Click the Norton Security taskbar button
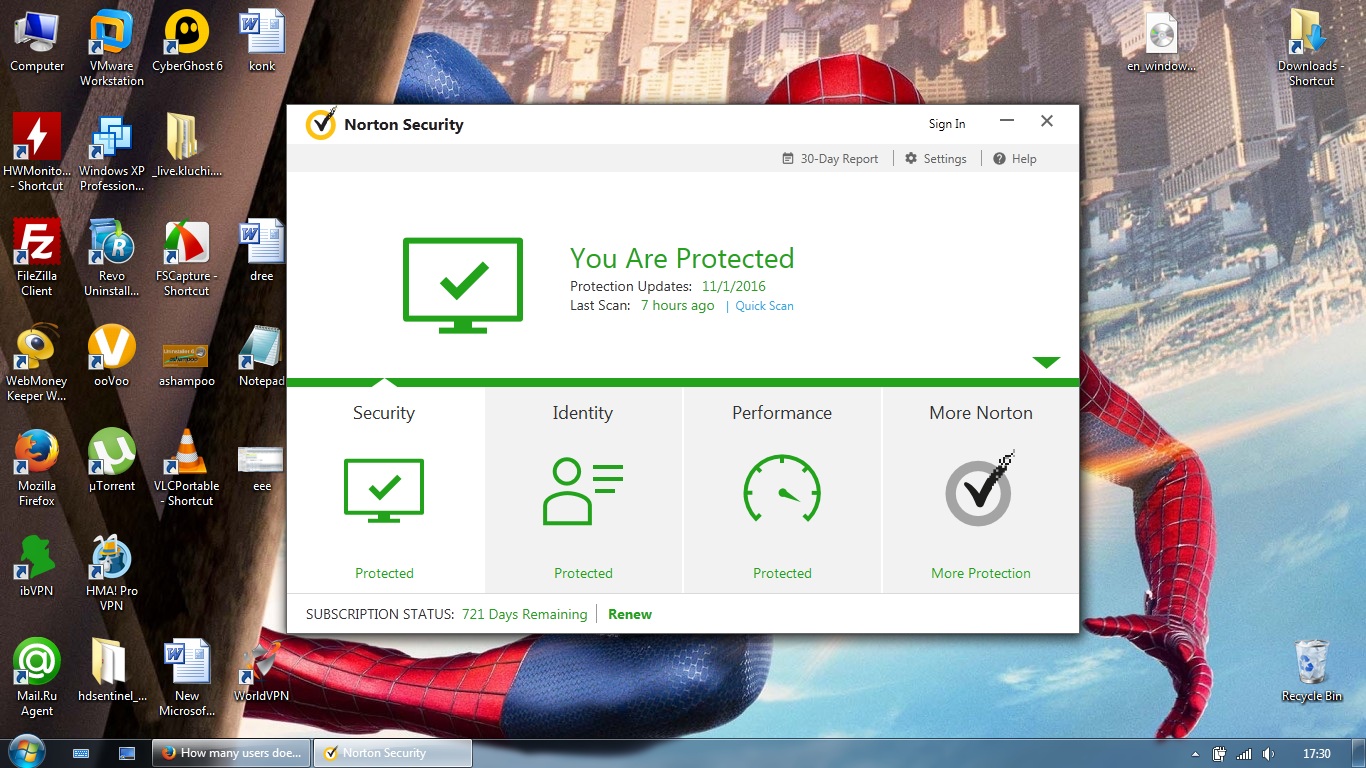This screenshot has height=768, width=1366. pos(393,753)
